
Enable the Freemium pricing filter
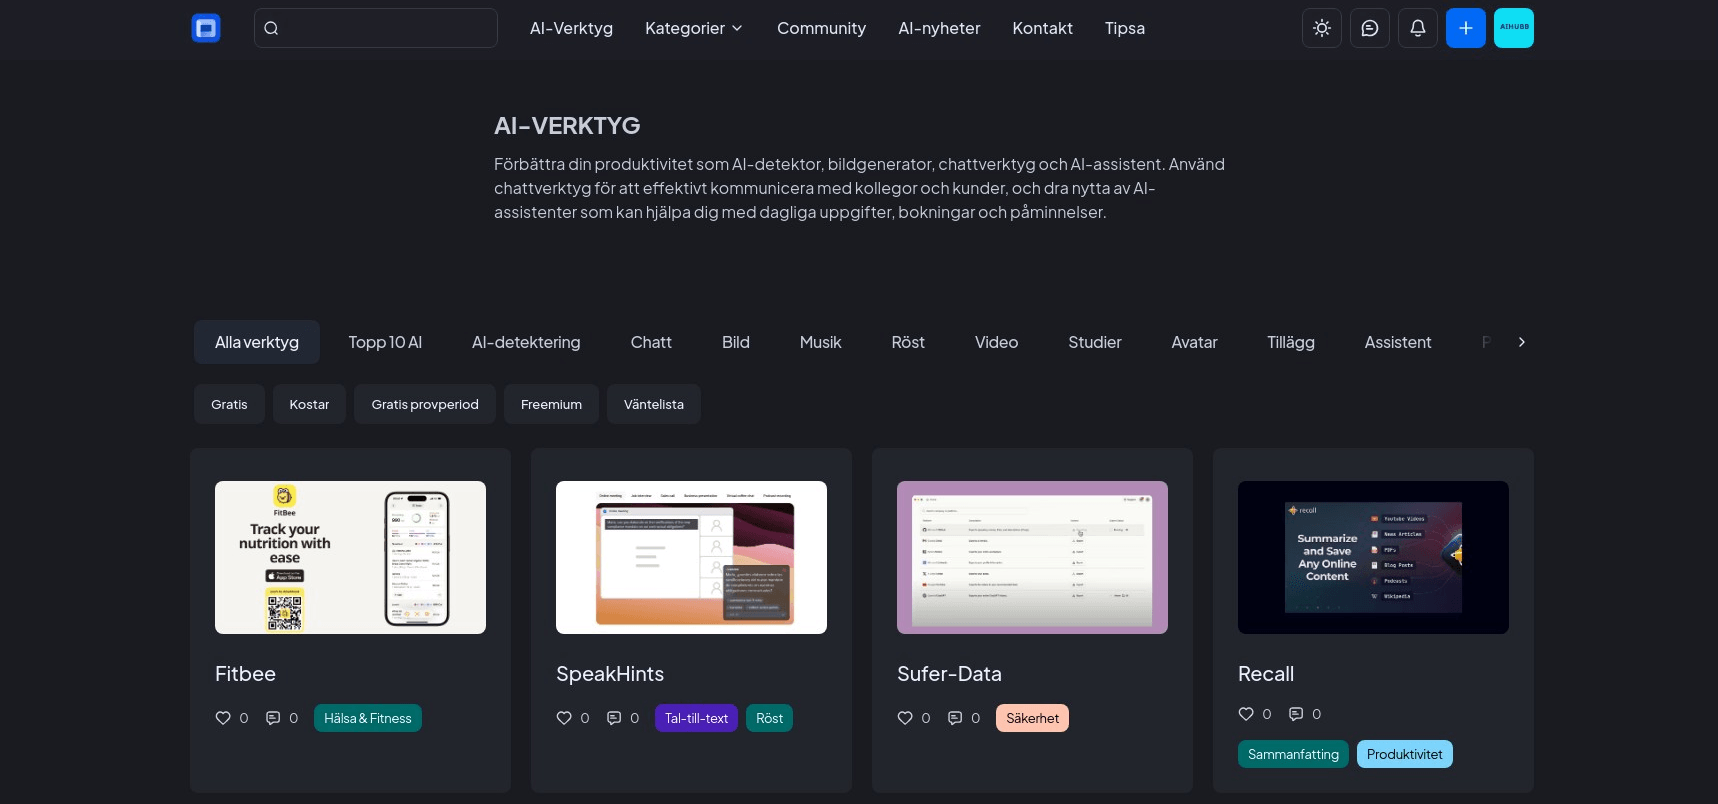pos(551,404)
